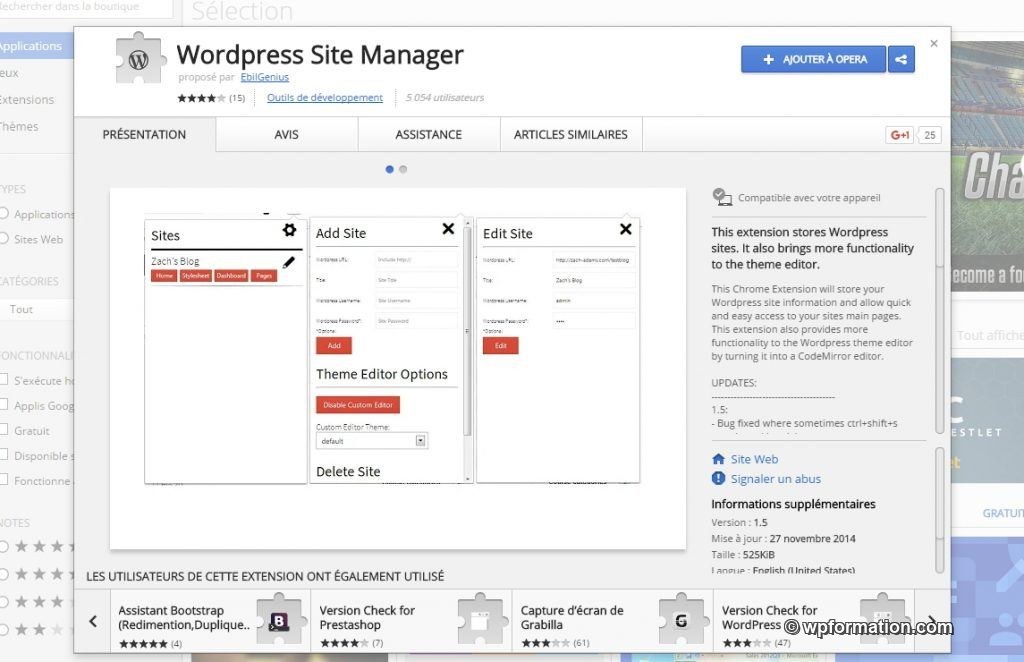Open the Assistant Bootstrap extension card

pos(210,621)
